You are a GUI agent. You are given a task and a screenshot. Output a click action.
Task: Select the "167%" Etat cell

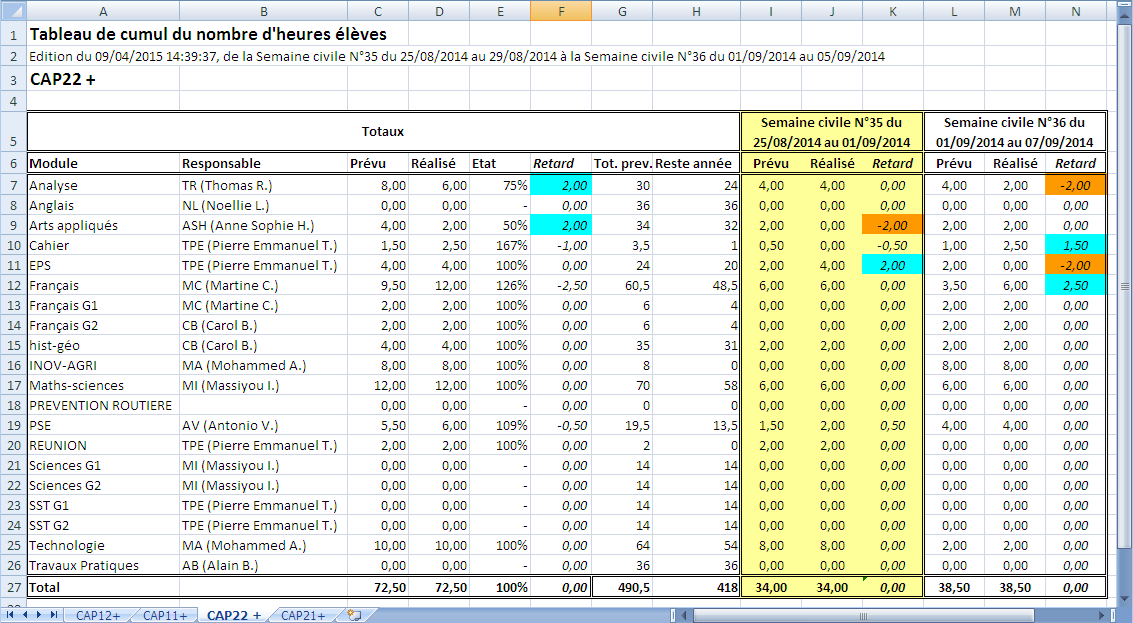pyautogui.click(x=500, y=246)
